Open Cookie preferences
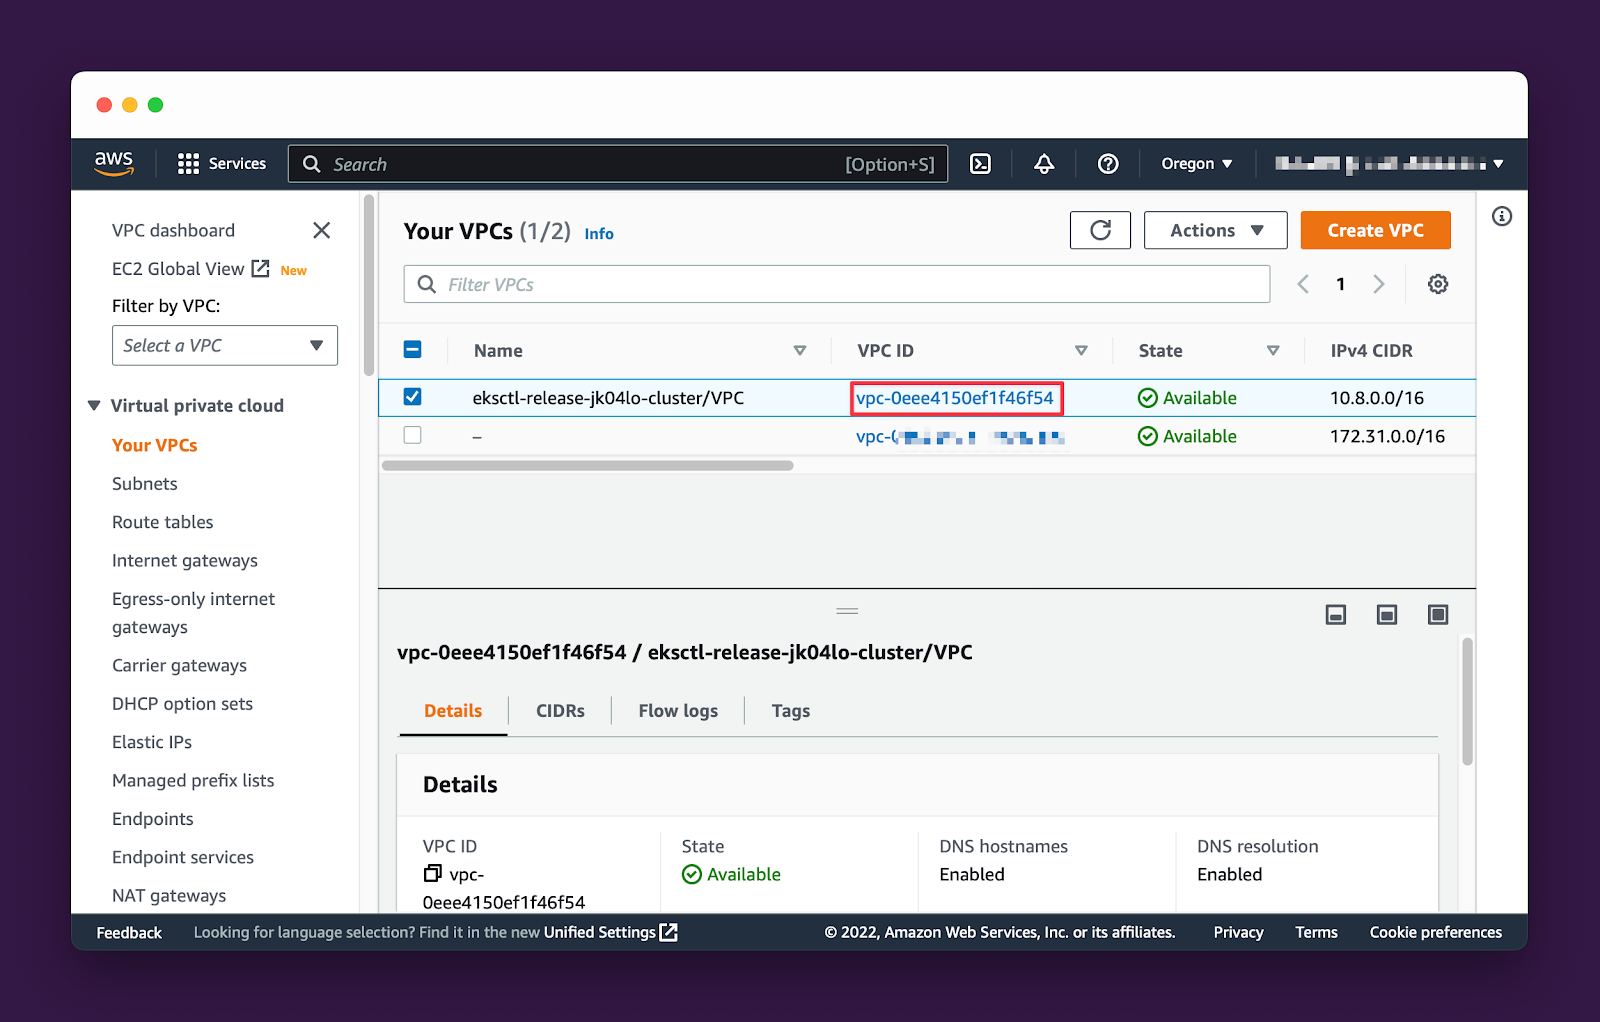The width and height of the screenshot is (1600, 1022). (1436, 933)
